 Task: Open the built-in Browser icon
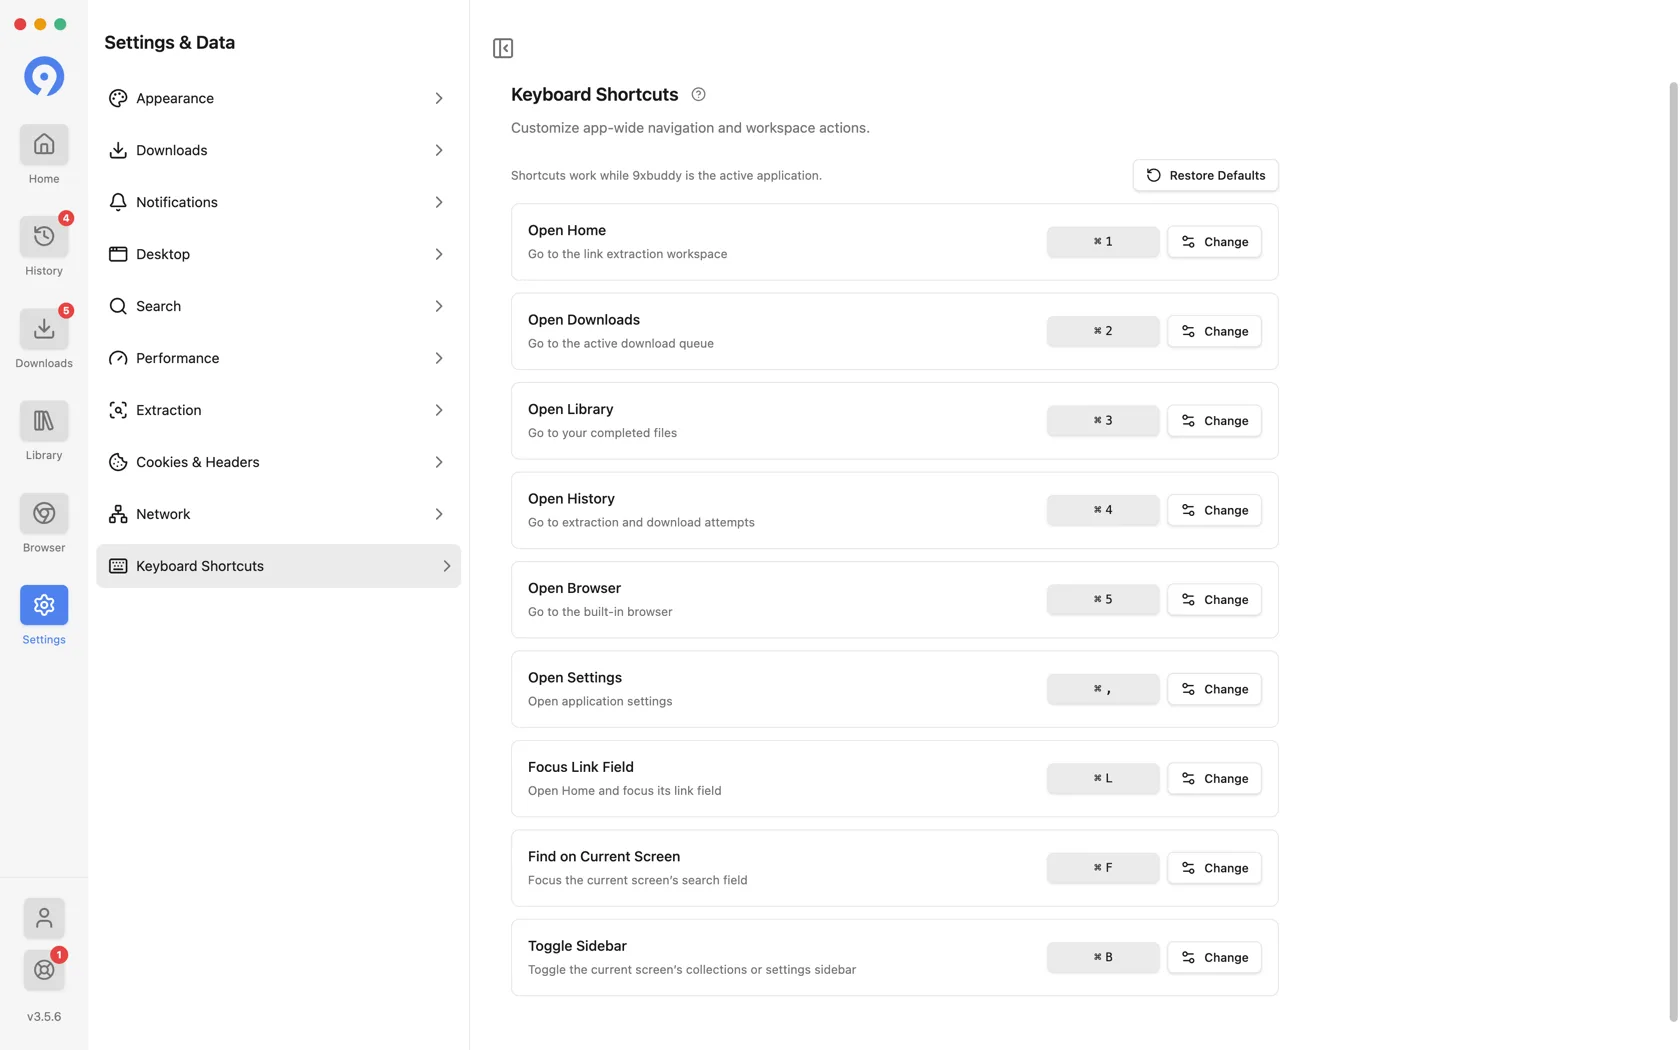(44, 513)
